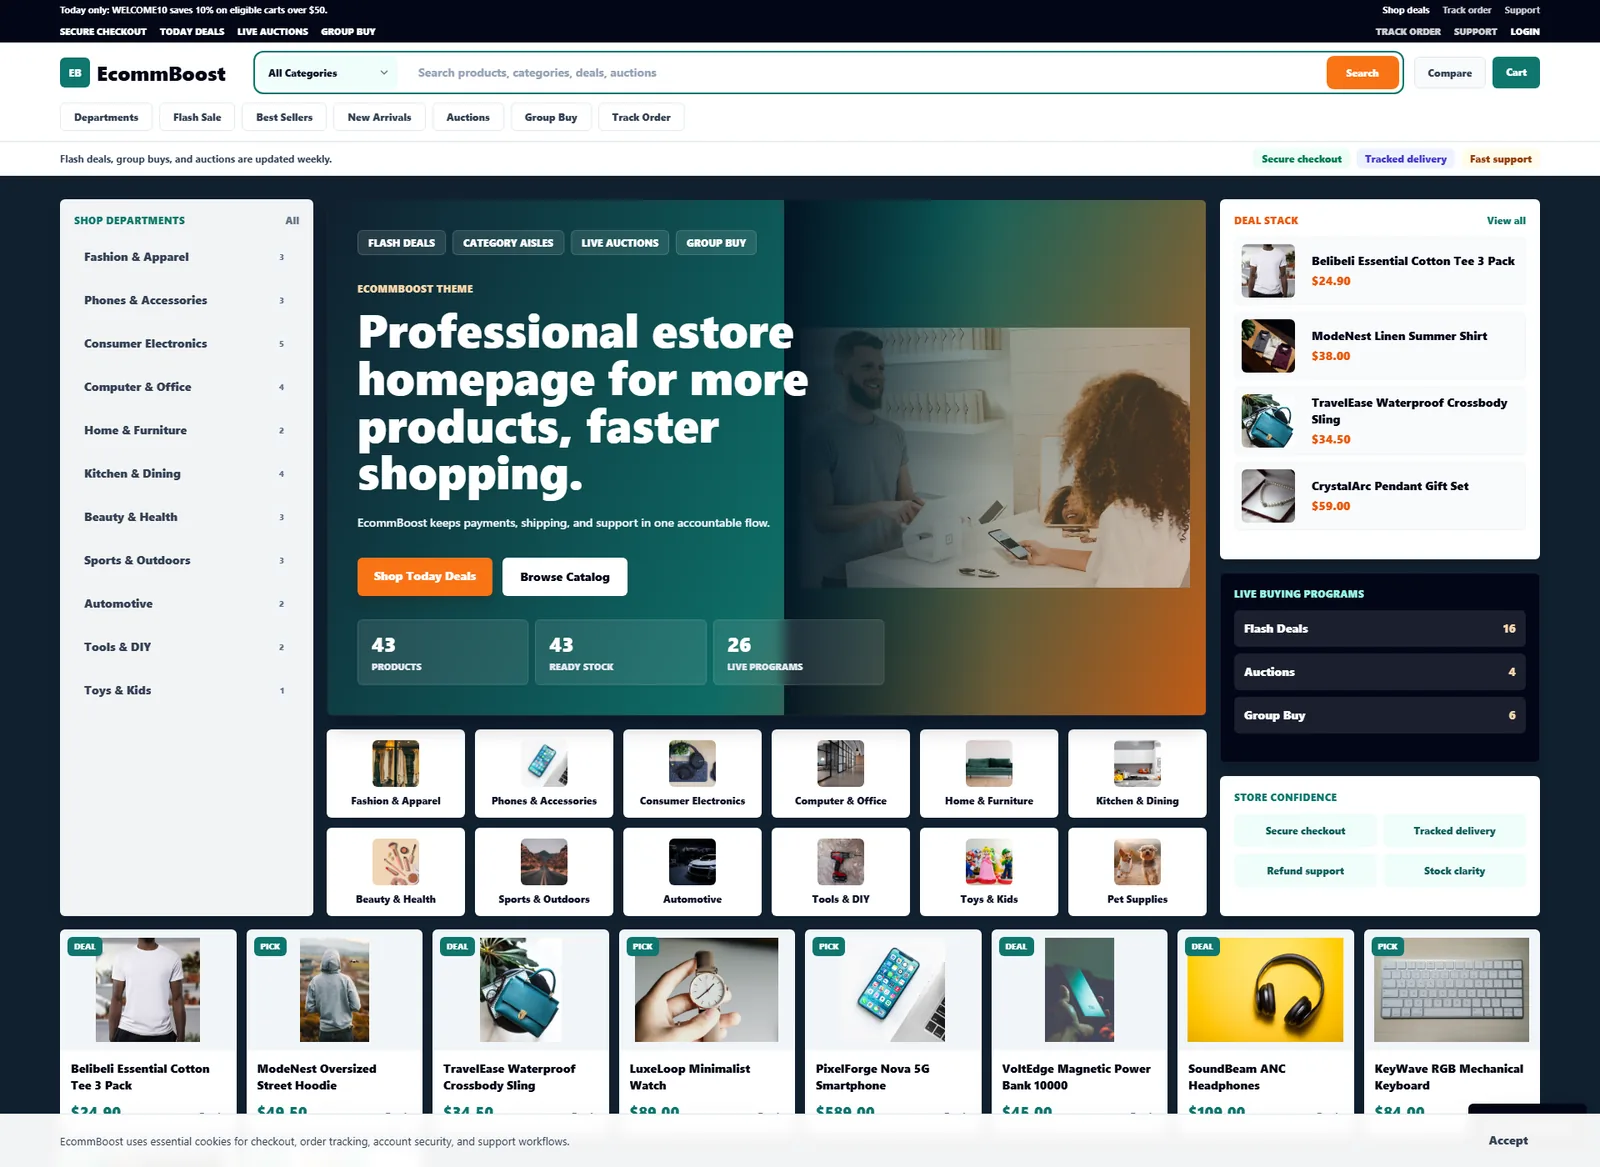Open Group Buy live buying program row

click(x=1379, y=716)
